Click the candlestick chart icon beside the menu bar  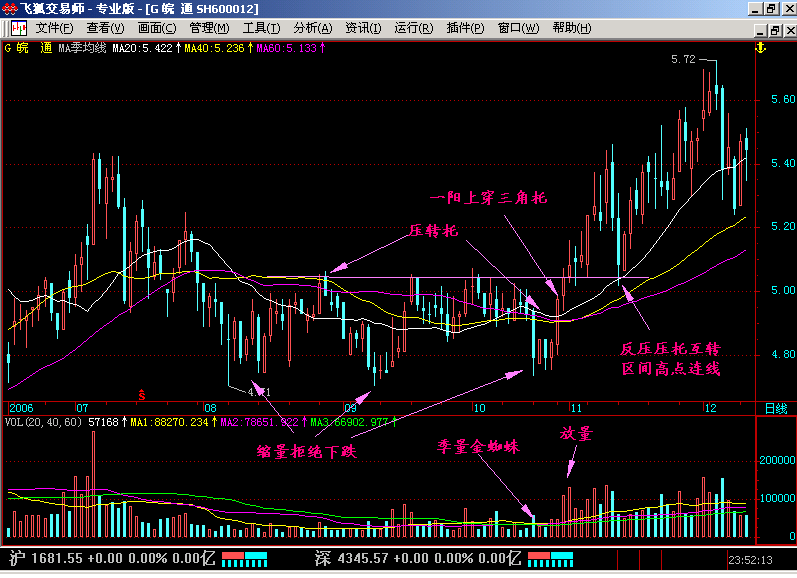[18, 28]
